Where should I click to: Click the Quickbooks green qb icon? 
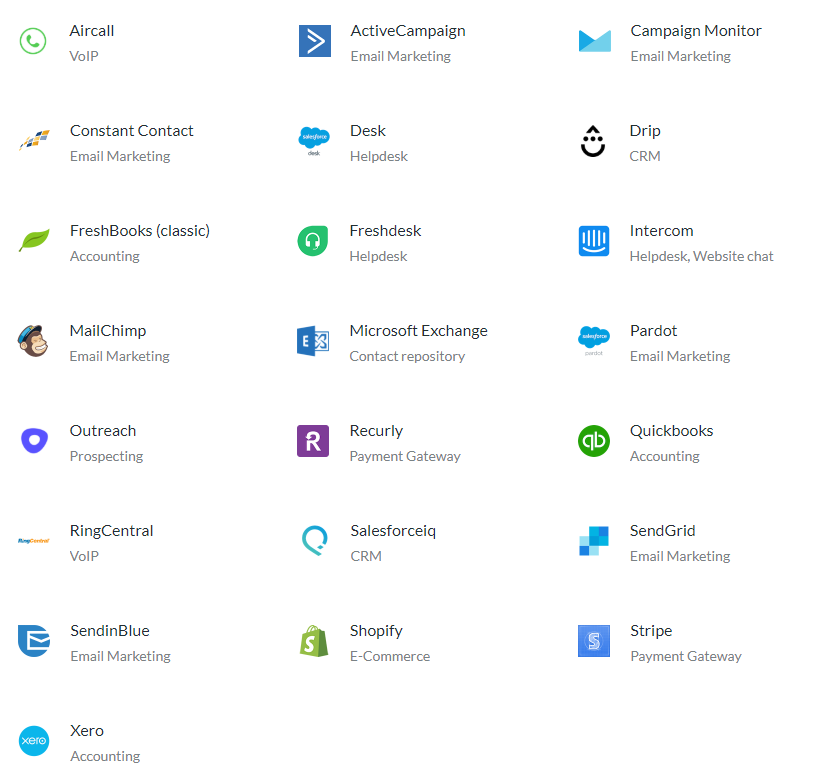594,441
